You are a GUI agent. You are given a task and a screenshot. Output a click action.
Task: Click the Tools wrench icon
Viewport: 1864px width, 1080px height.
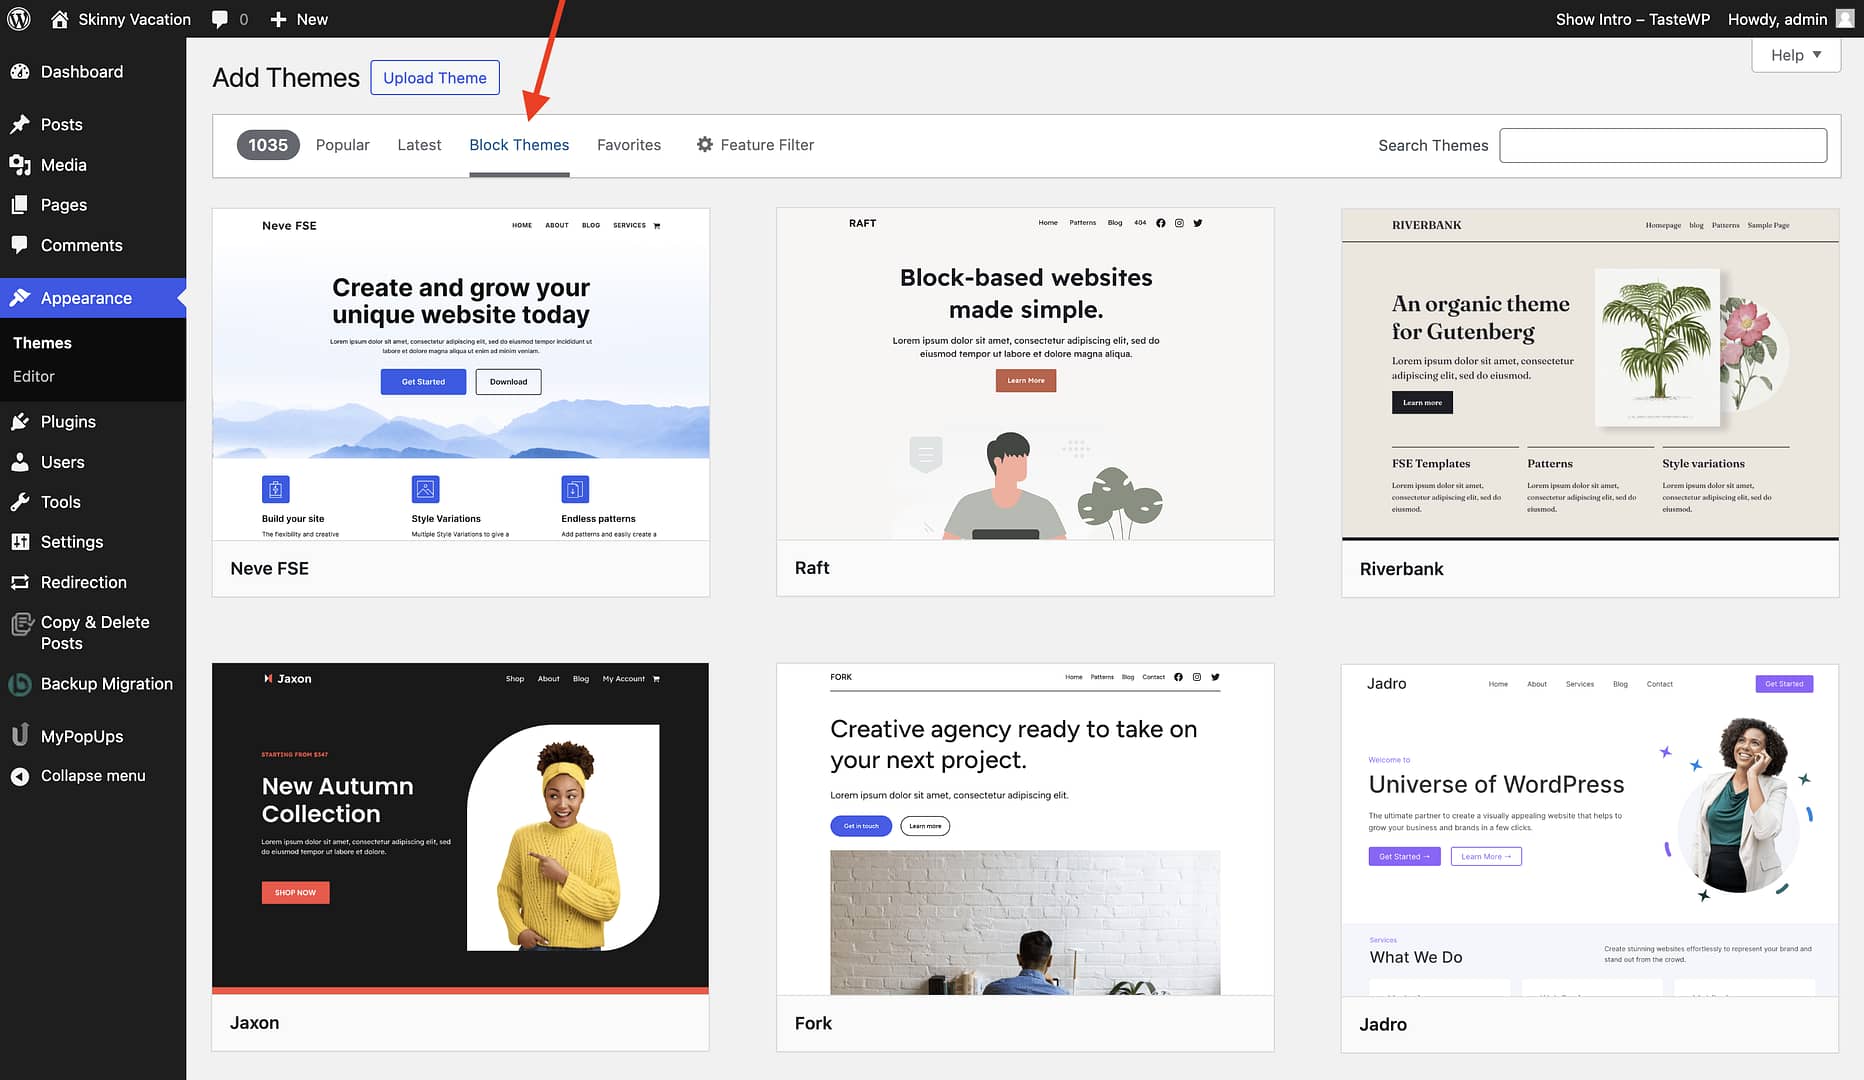pyautogui.click(x=20, y=502)
